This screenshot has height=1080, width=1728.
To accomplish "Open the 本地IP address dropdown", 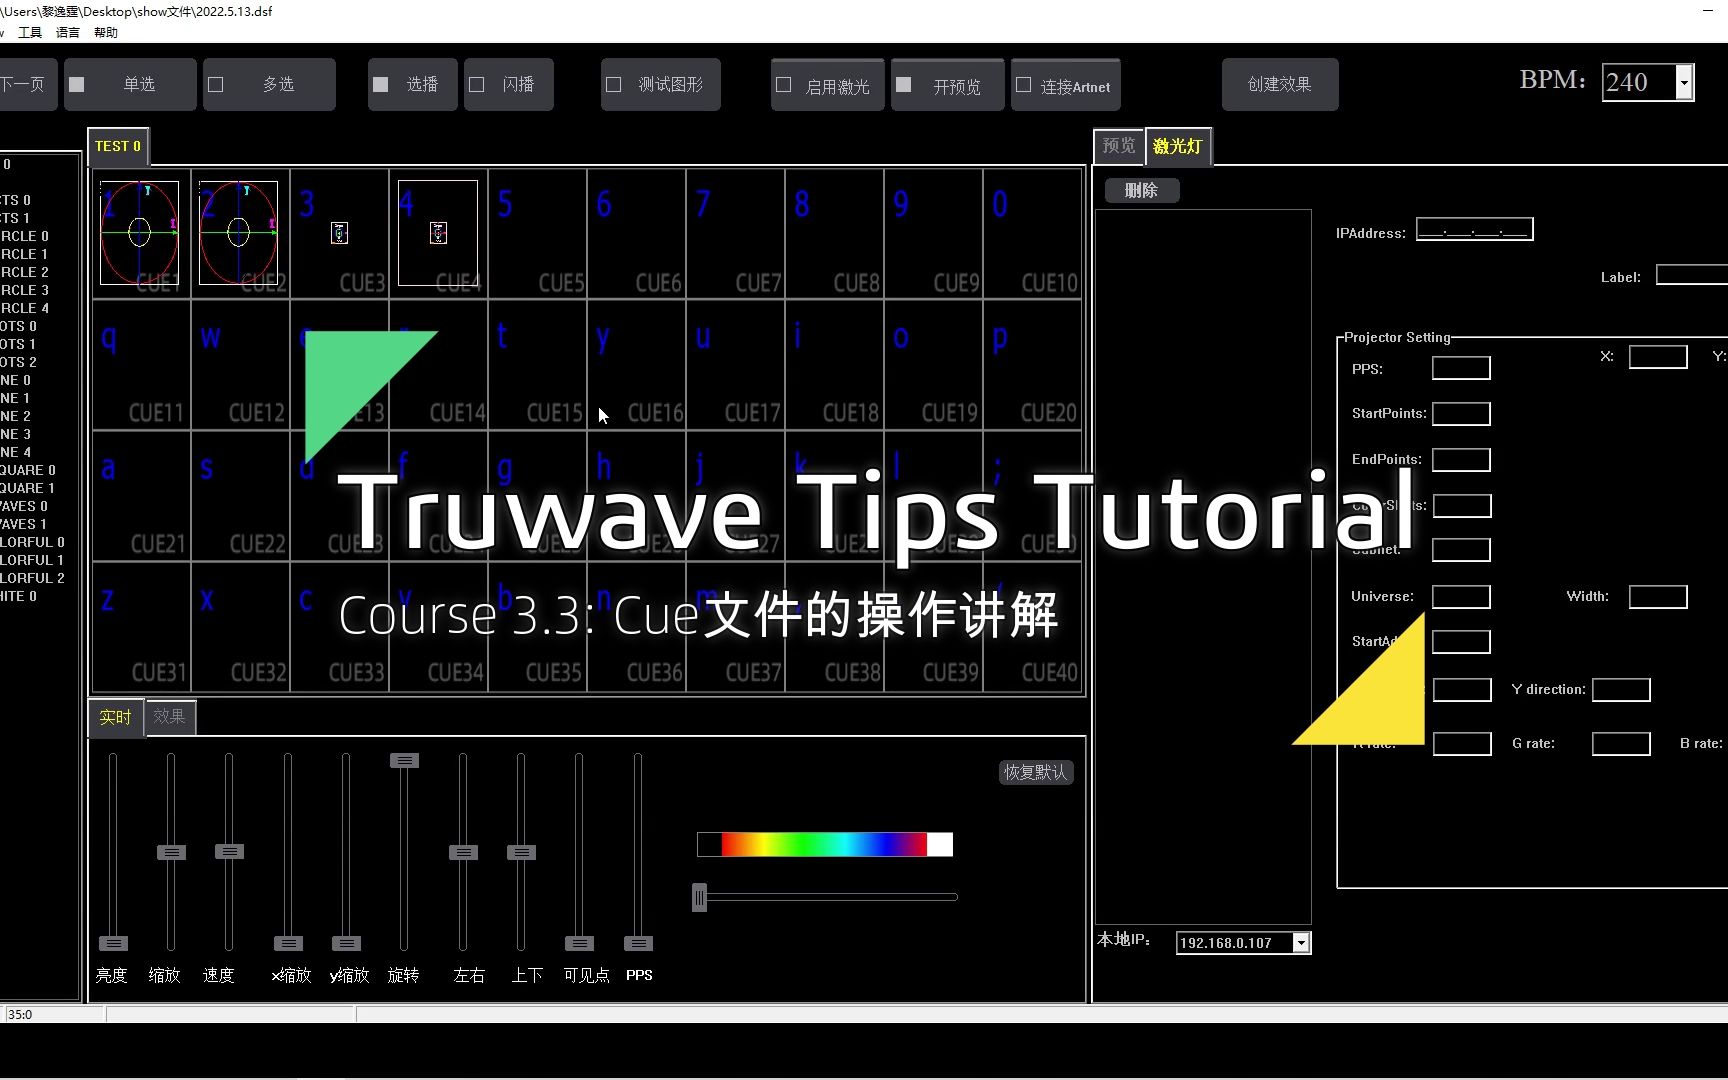I will 1301,942.
